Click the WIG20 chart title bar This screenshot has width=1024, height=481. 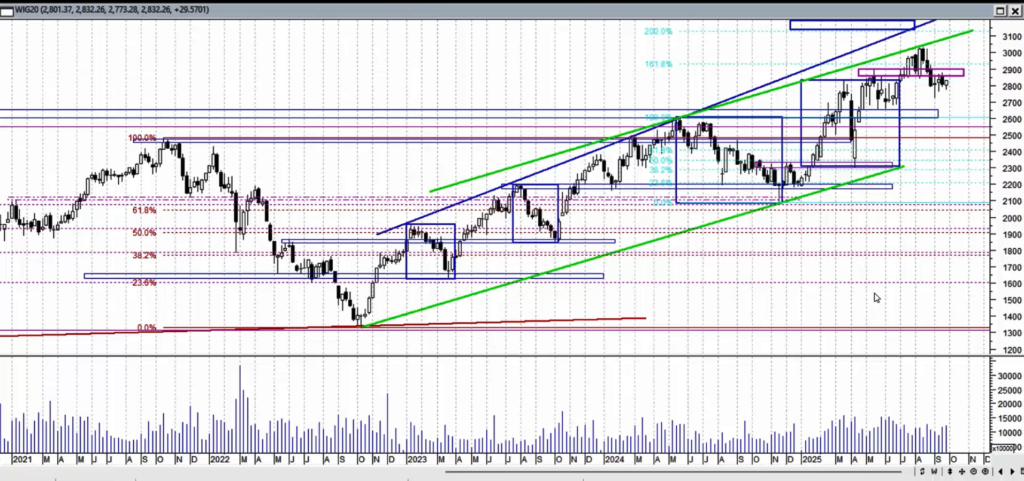[500, 10]
